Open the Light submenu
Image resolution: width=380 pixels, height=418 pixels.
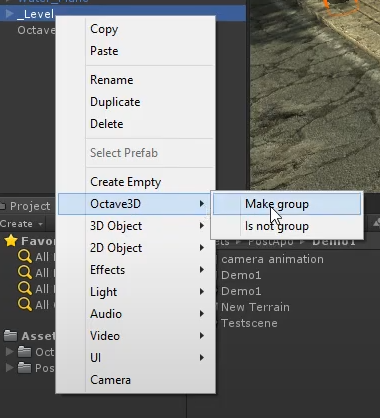click(136, 292)
